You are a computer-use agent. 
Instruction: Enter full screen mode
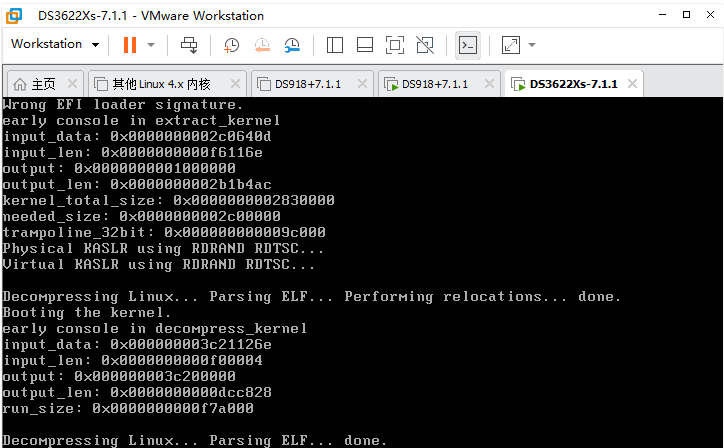395,45
